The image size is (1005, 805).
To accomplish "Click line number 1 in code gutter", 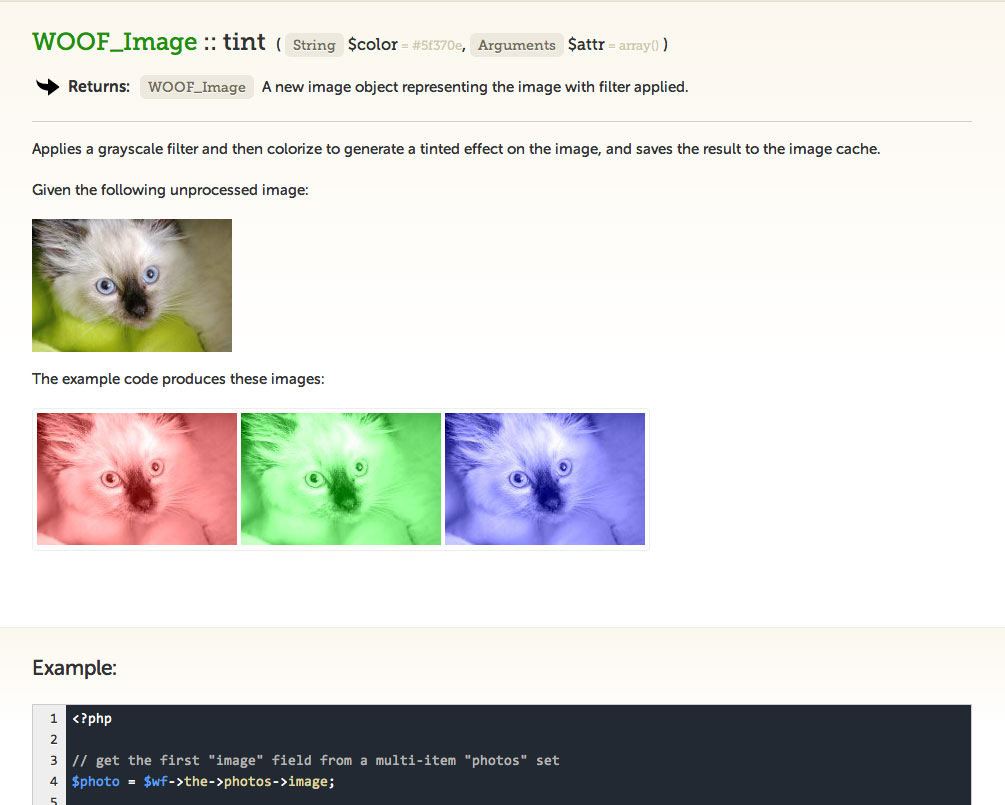I will [53, 718].
